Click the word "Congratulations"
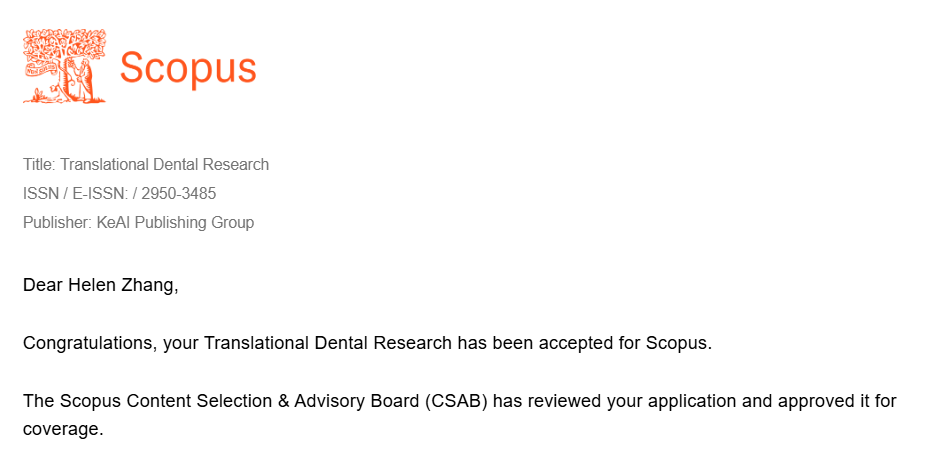 [88, 344]
